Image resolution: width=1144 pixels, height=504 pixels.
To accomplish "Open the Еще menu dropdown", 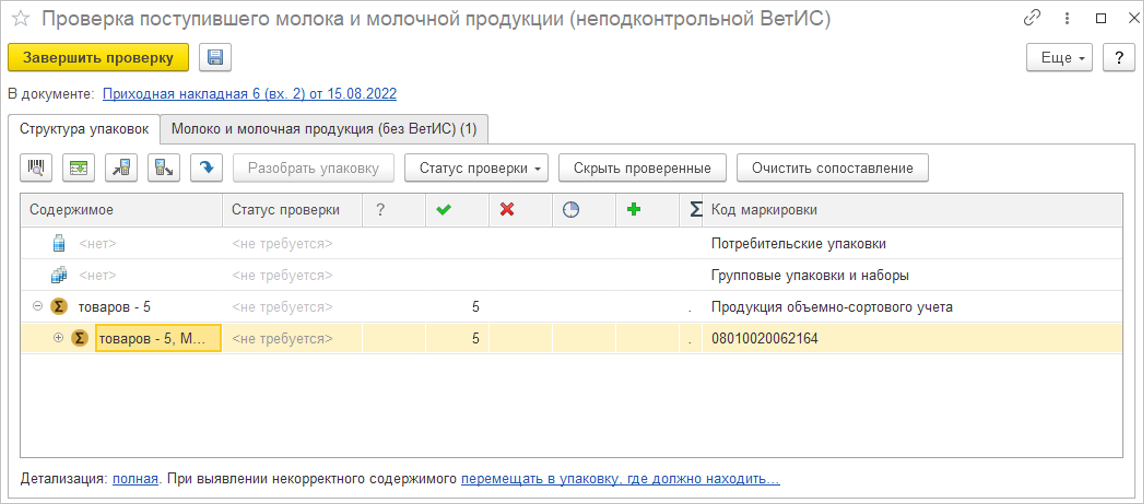I will point(1063,58).
